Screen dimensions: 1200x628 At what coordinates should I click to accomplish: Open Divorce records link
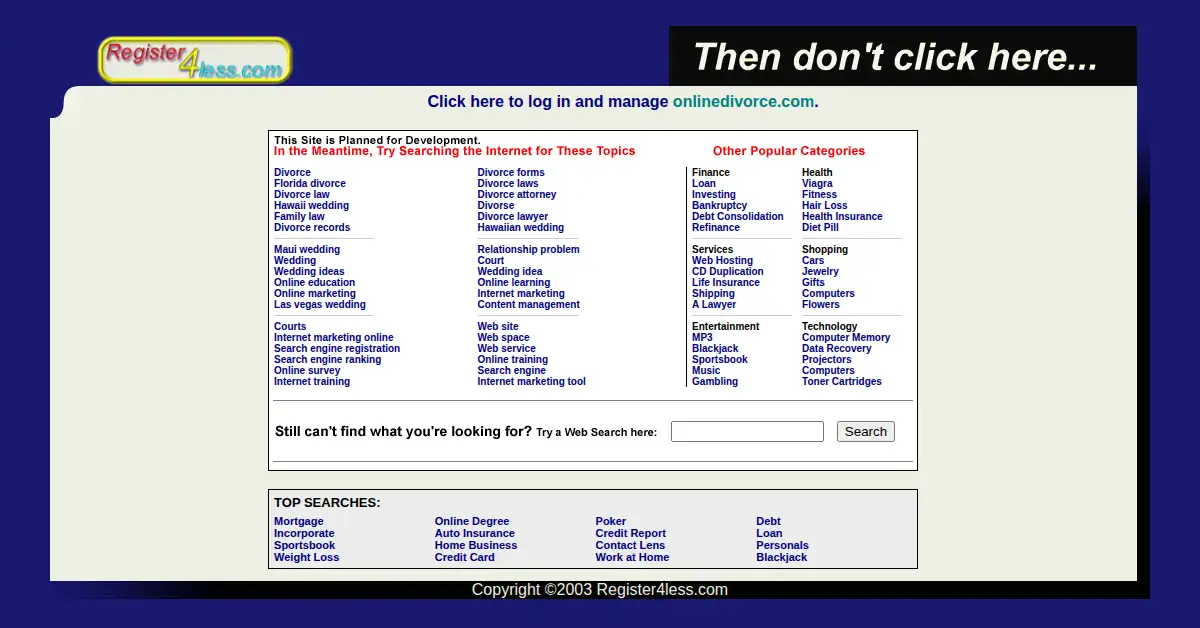coord(312,228)
